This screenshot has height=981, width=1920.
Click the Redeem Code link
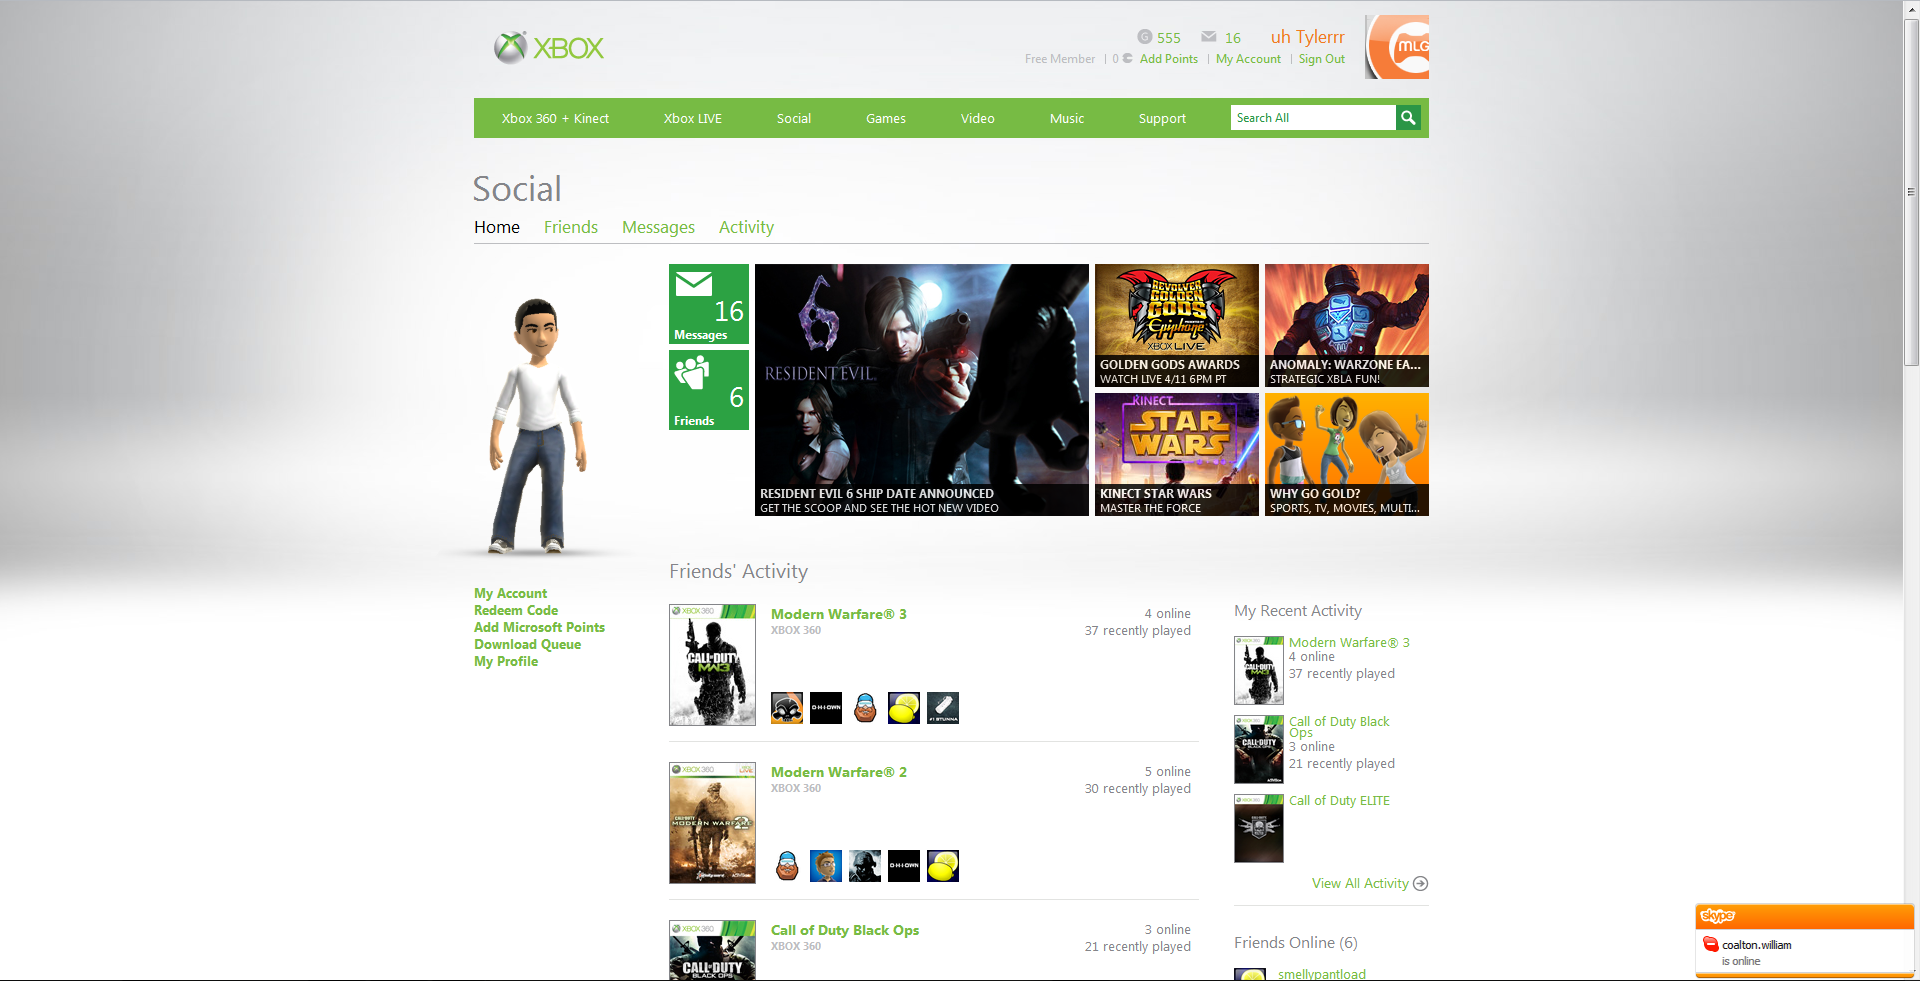pyautogui.click(x=516, y=610)
